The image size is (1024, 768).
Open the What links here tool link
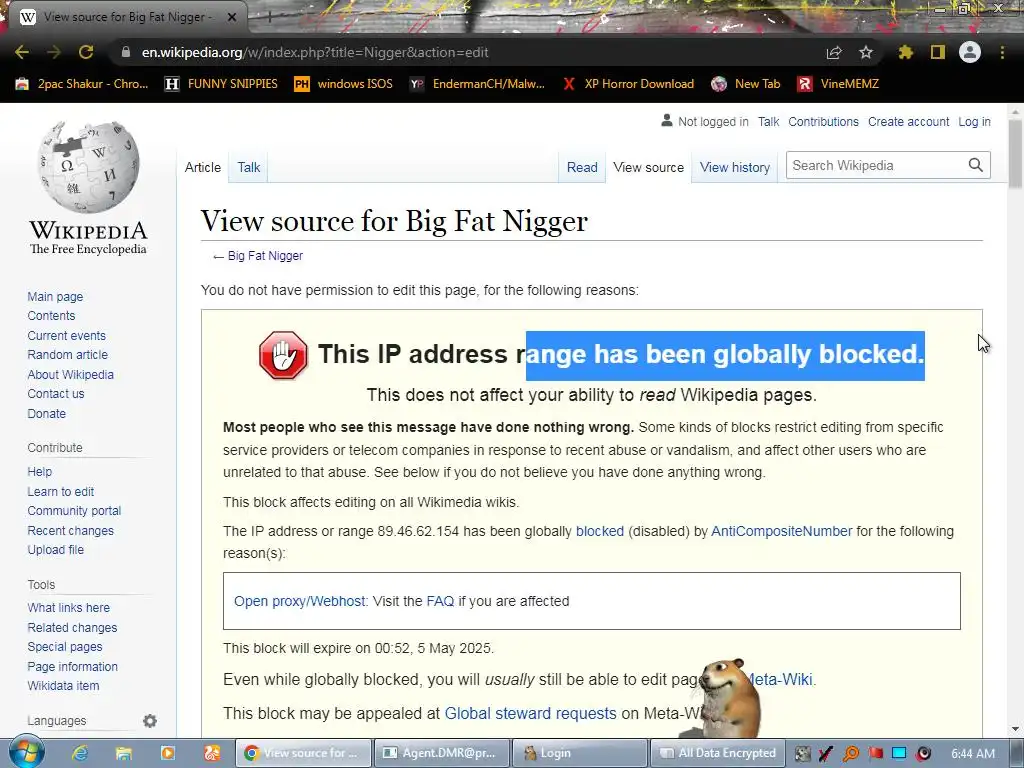[x=69, y=607]
